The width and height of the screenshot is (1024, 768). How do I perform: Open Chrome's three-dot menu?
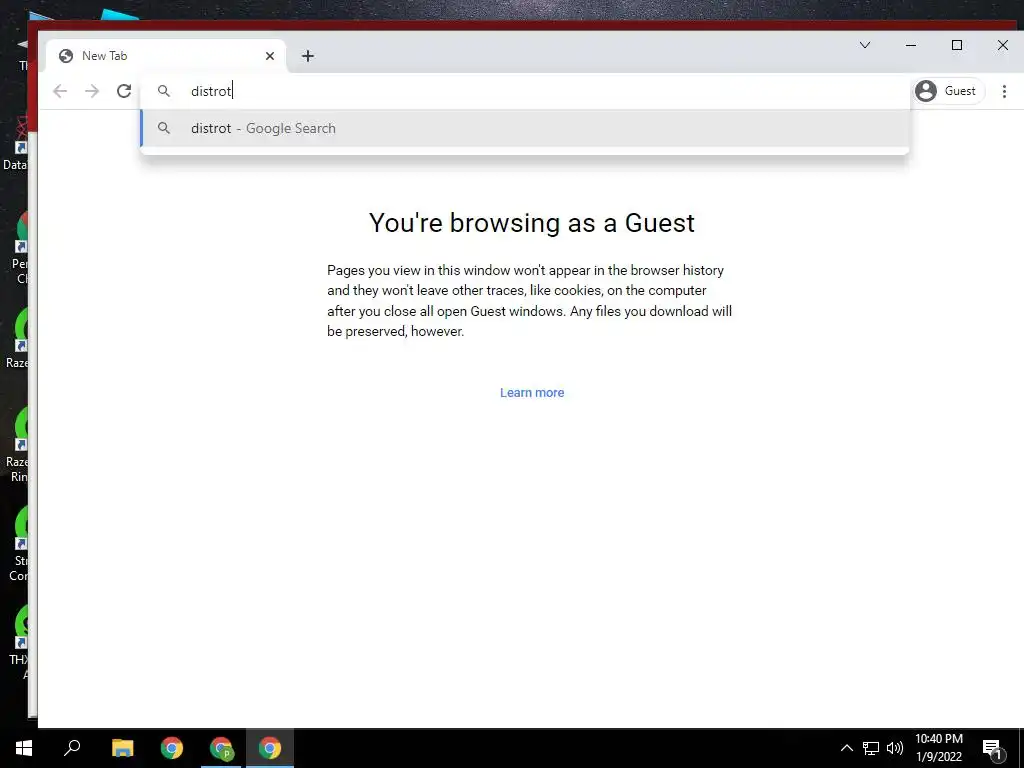[x=1004, y=91]
